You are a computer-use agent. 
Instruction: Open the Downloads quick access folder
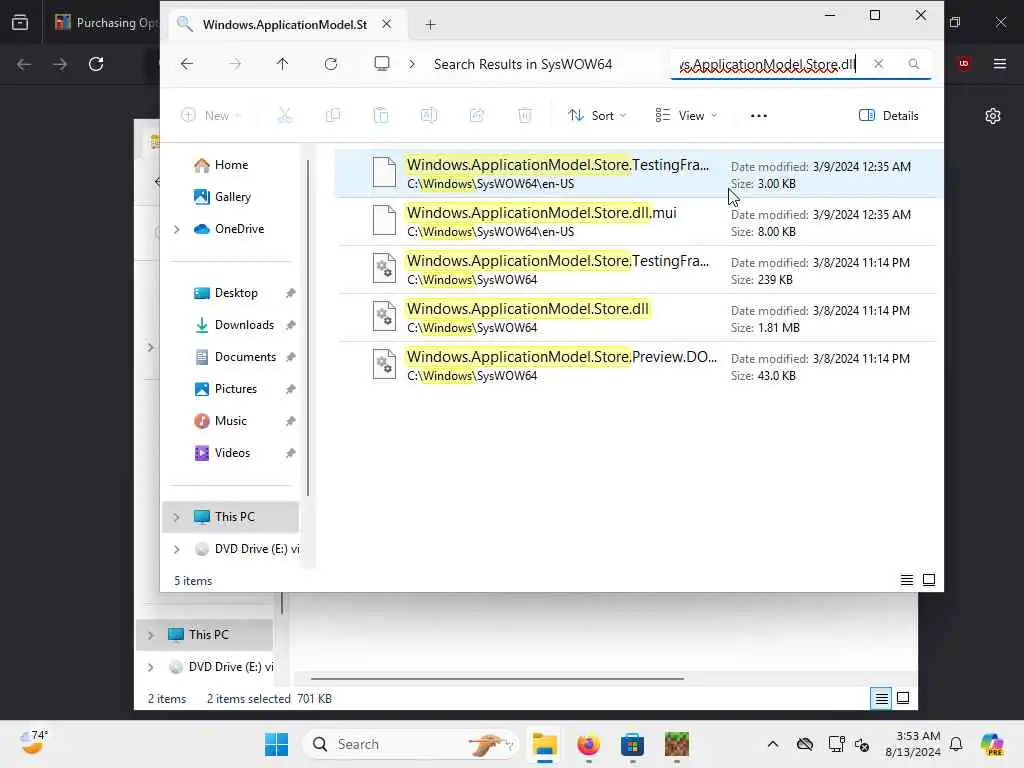point(244,325)
